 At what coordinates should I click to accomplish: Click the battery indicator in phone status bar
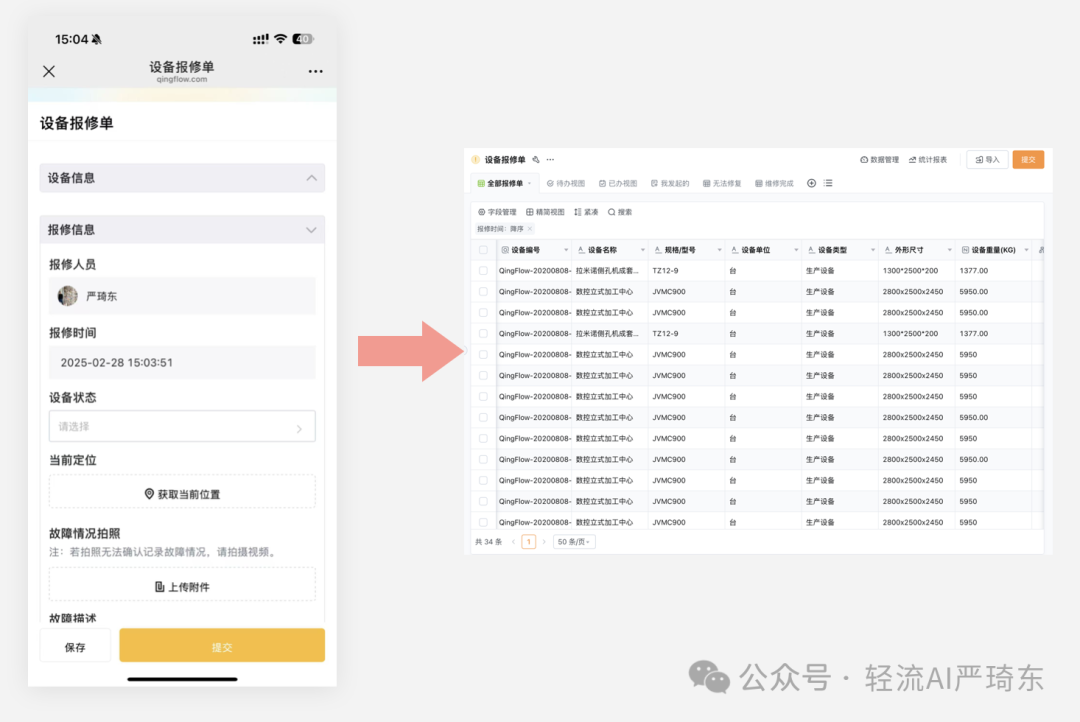coord(303,39)
